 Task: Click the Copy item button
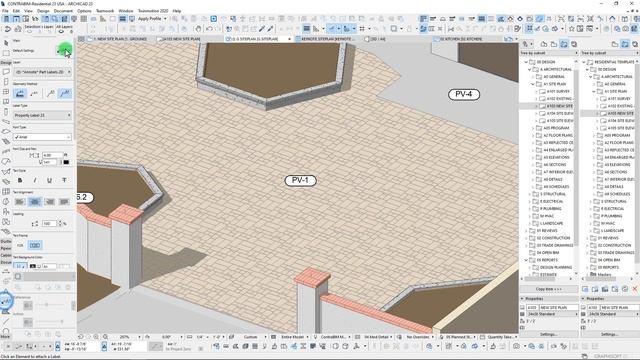(549, 289)
